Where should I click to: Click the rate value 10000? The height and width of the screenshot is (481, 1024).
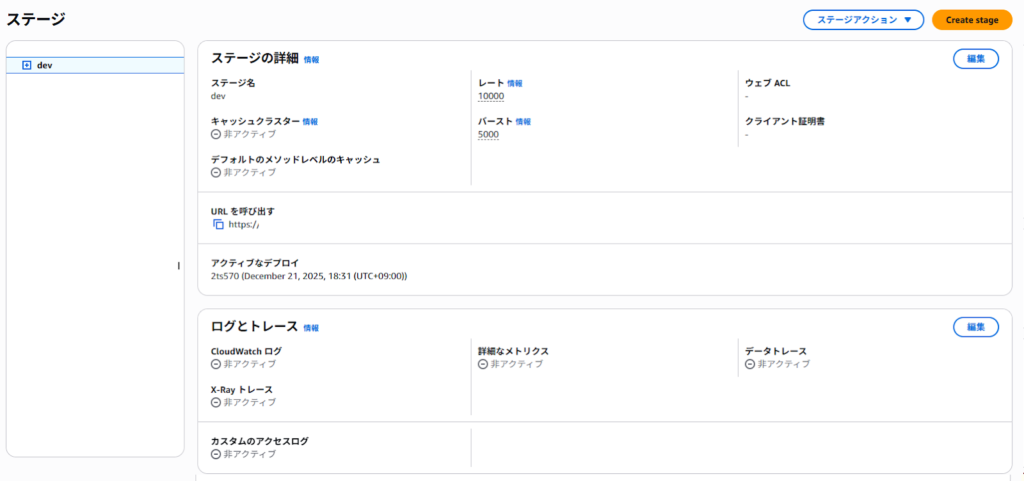point(491,96)
